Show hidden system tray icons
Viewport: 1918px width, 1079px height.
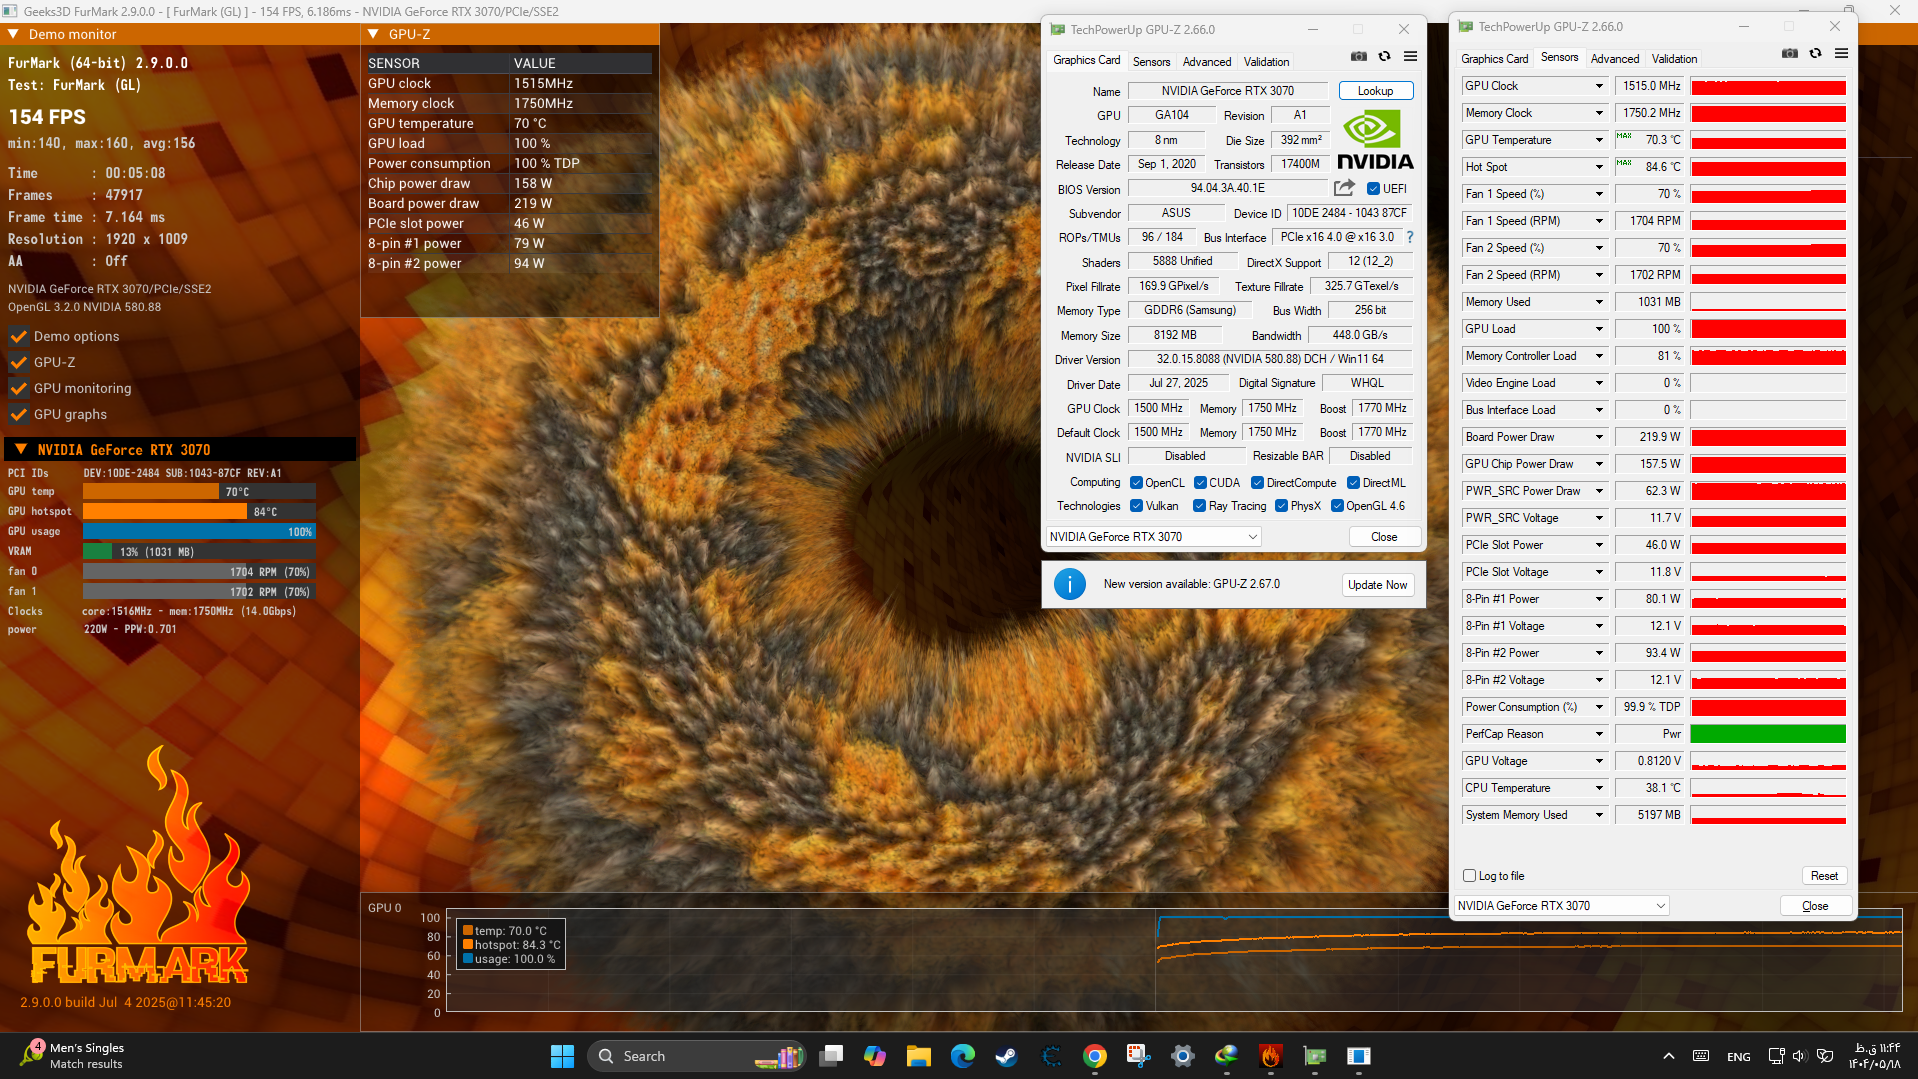(1668, 1056)
